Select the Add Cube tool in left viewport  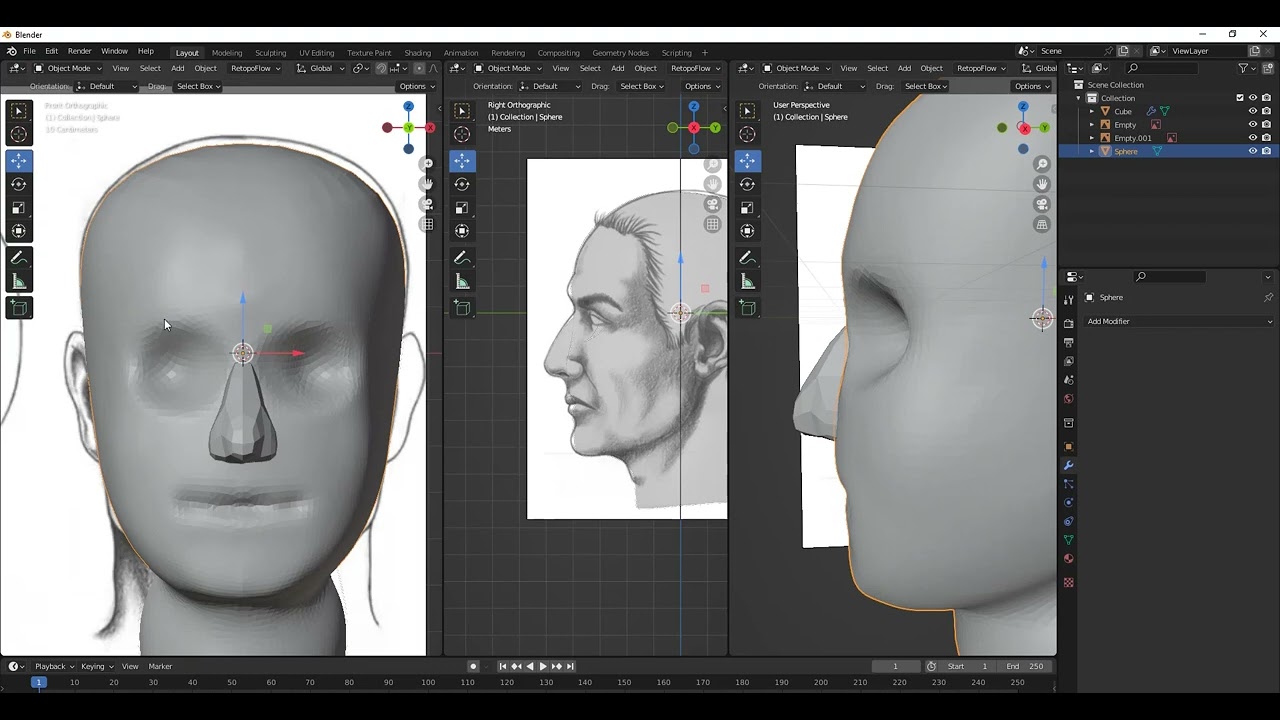[19, 308]
